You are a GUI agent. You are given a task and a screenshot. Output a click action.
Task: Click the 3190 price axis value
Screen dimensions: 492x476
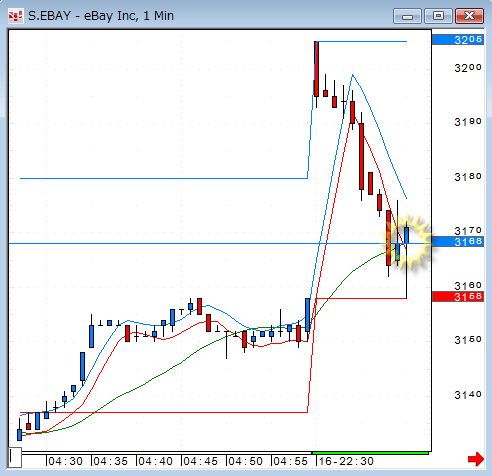click(x=468, y=122)
